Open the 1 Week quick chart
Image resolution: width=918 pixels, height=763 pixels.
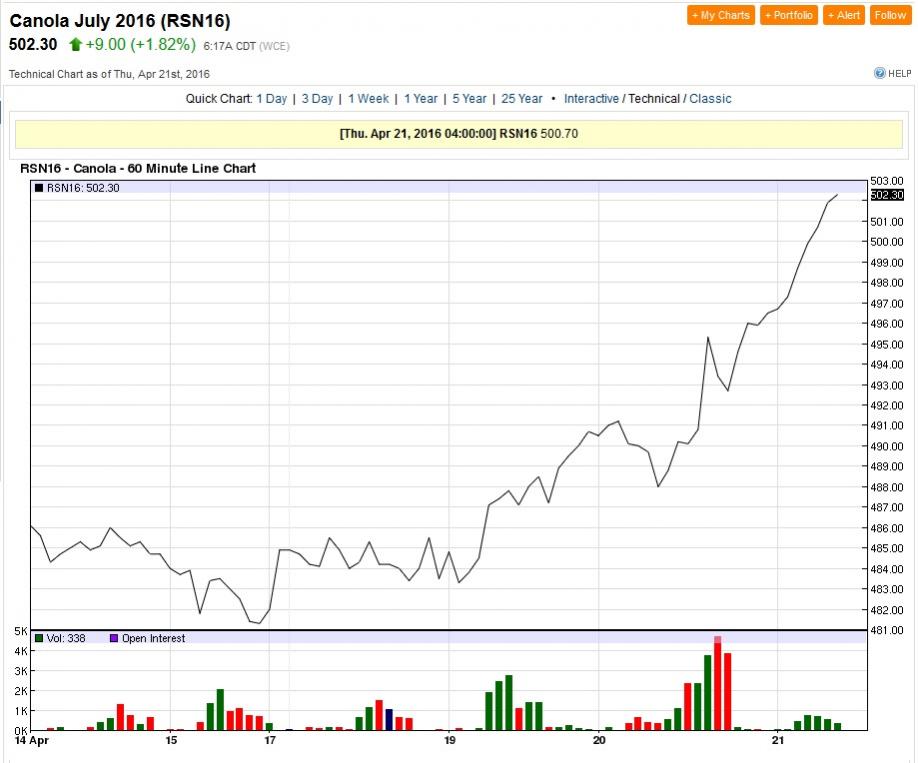click(x=368, y=99)
